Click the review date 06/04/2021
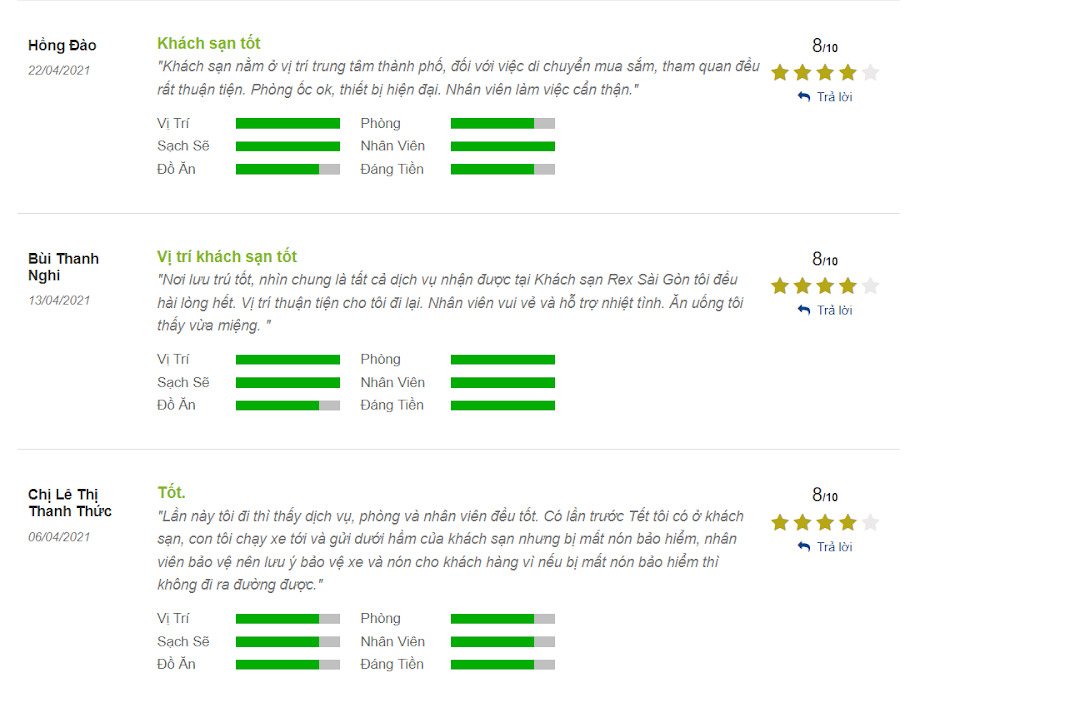Screen dimensions: 1087x705 (x=59, y=536)
